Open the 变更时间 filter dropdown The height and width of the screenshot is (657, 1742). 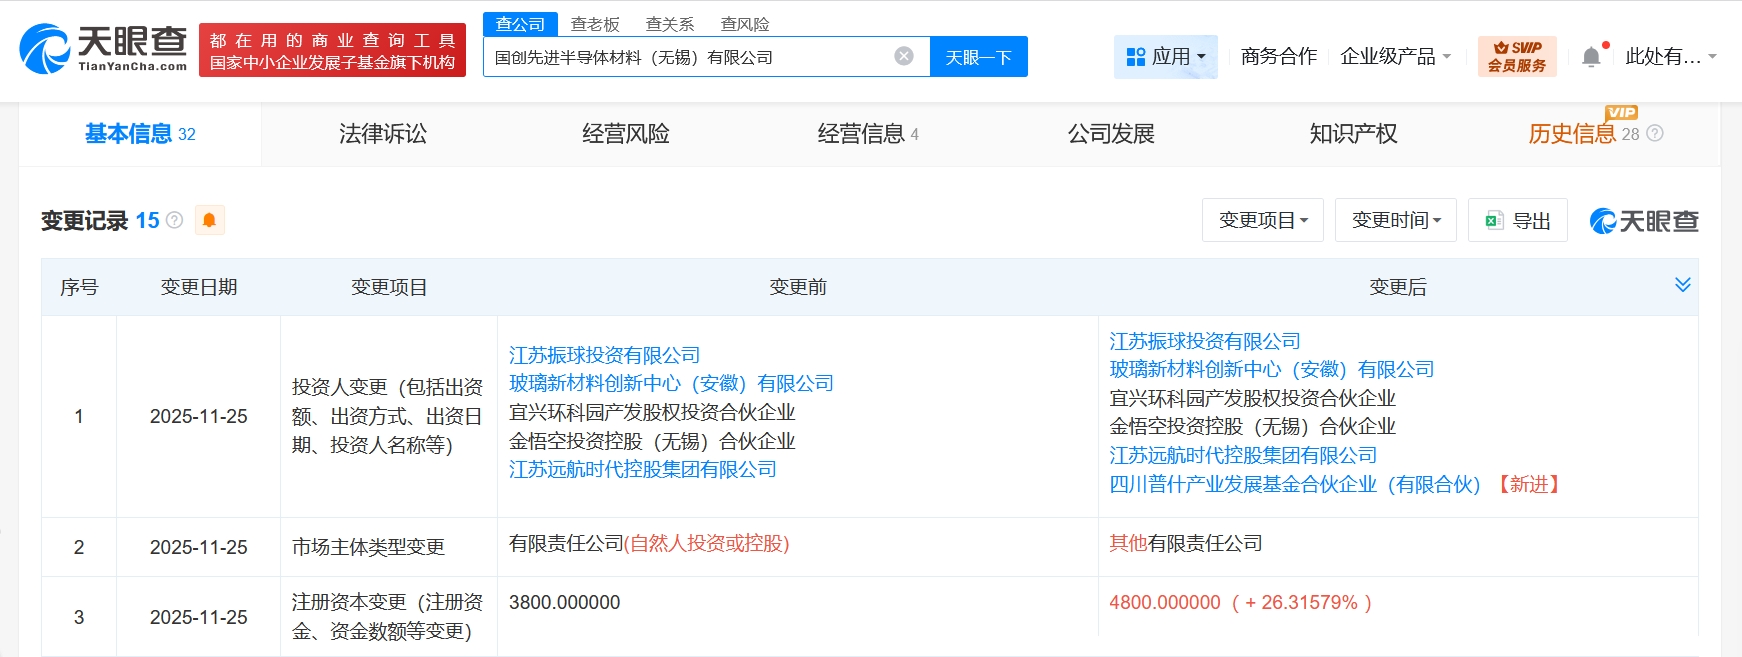click(x=1395, y=220)
